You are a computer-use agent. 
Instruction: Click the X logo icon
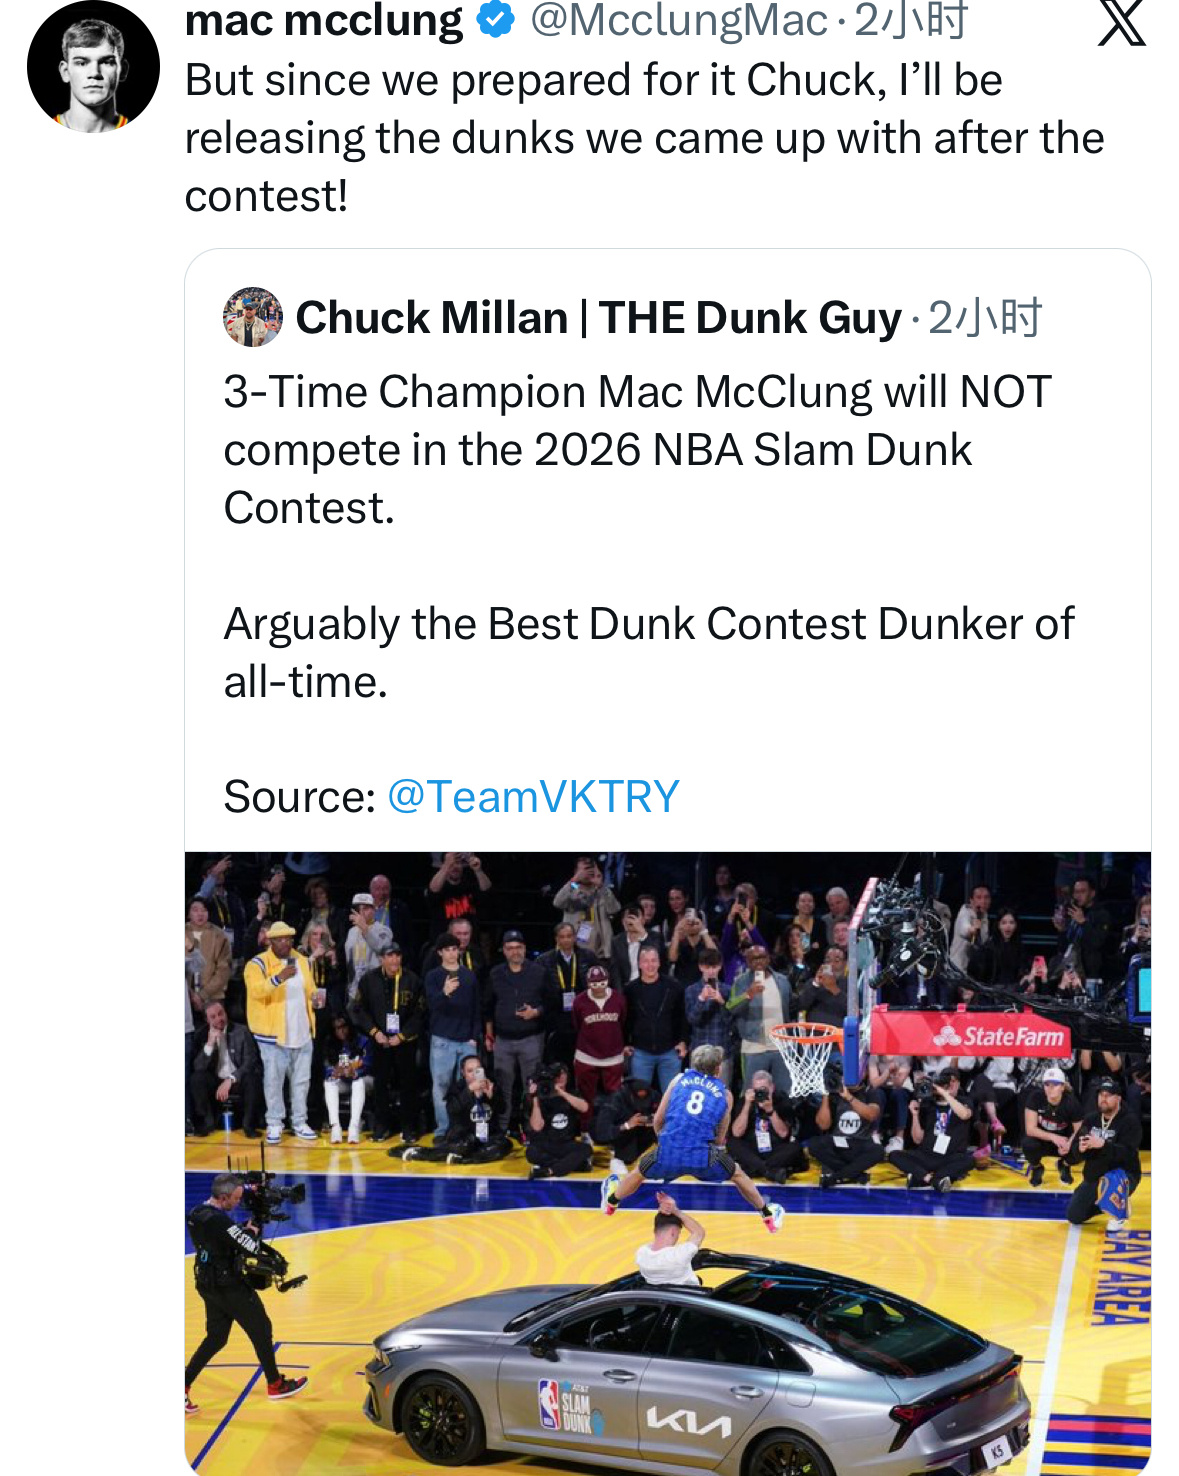click(x=1121, y=22)
